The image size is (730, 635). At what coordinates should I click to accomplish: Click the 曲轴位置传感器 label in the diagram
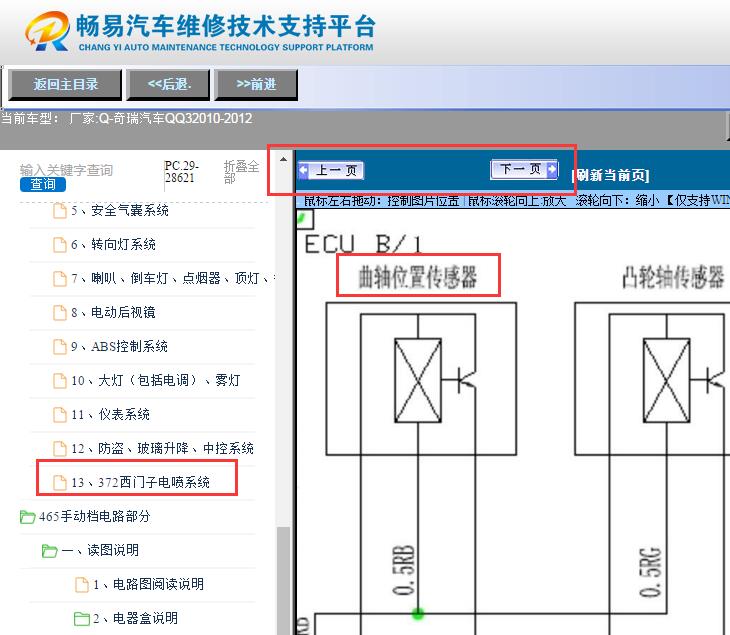(x=418, y=277)
